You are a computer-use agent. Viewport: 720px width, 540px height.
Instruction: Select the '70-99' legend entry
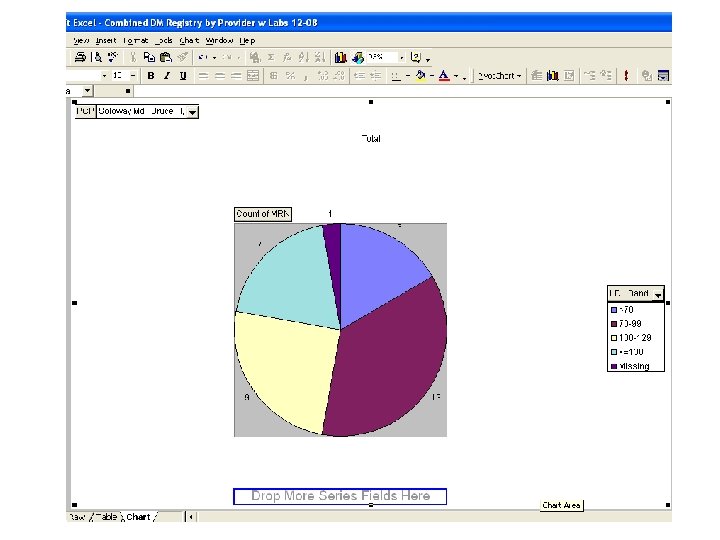click(x=626, y=324)
